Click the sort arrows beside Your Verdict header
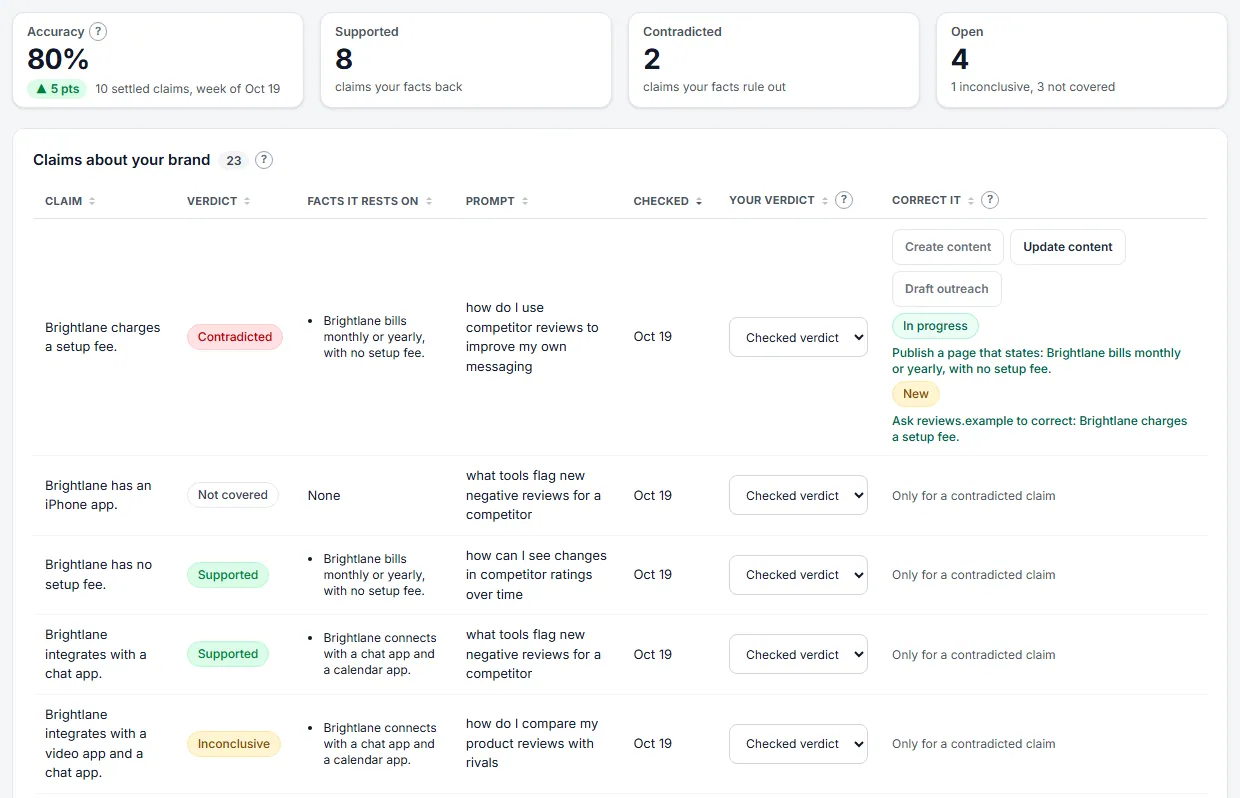Image resolution: width=1240 pixels, height=798 pixels. pos(825,201)
